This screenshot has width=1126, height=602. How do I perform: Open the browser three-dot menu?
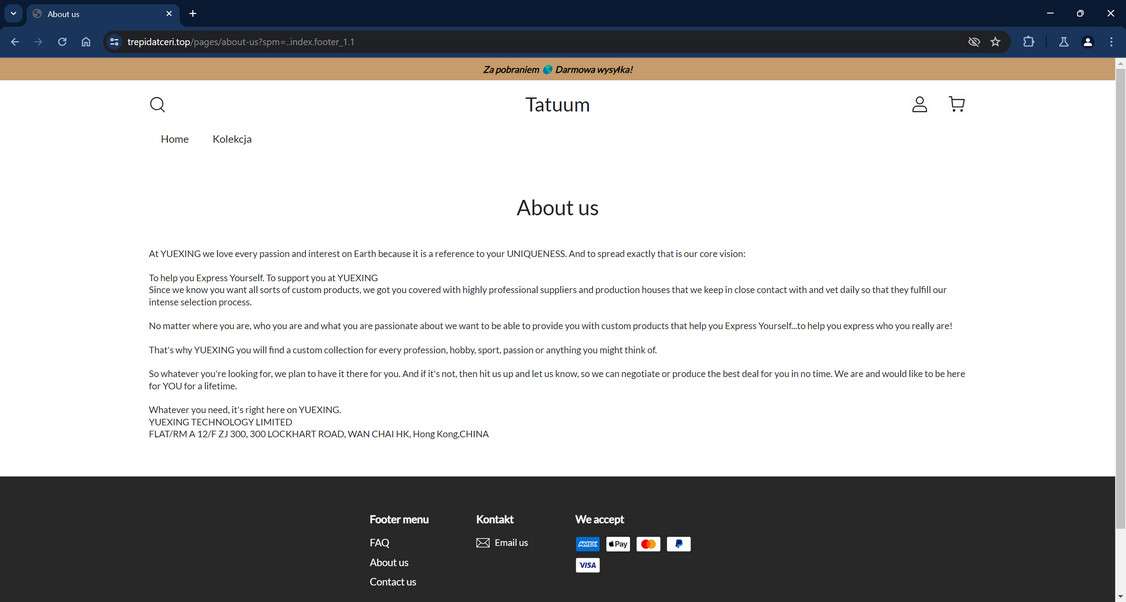coord(1111,42)
